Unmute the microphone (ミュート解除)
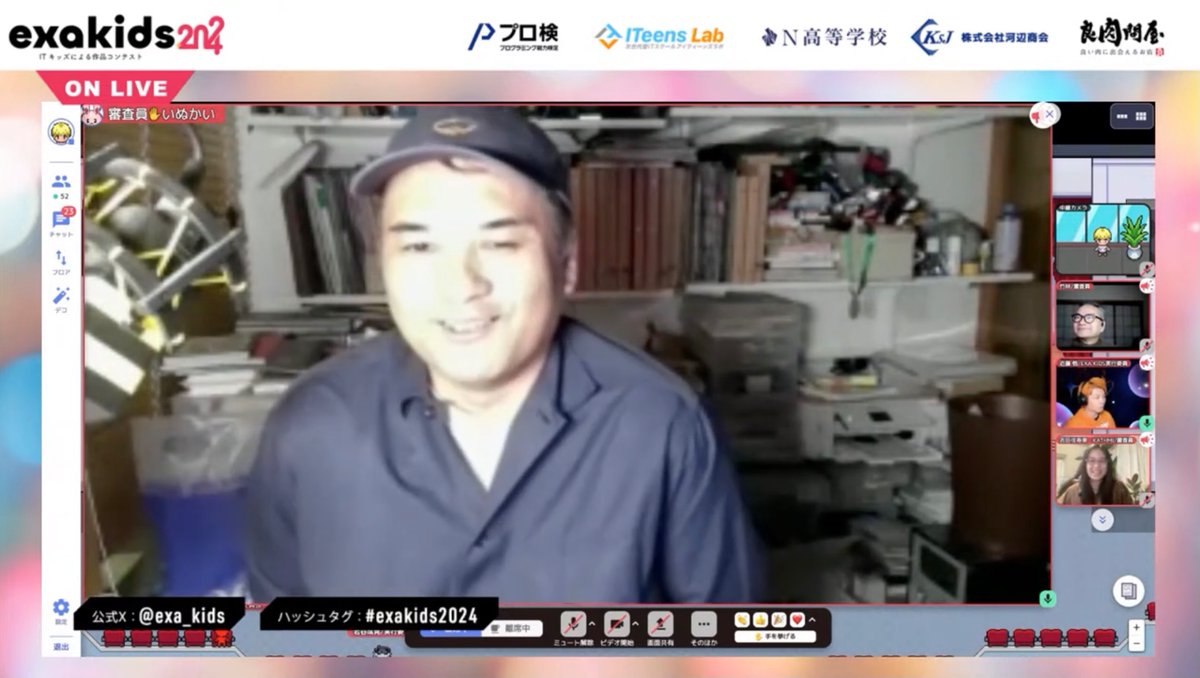 [573, 628]
